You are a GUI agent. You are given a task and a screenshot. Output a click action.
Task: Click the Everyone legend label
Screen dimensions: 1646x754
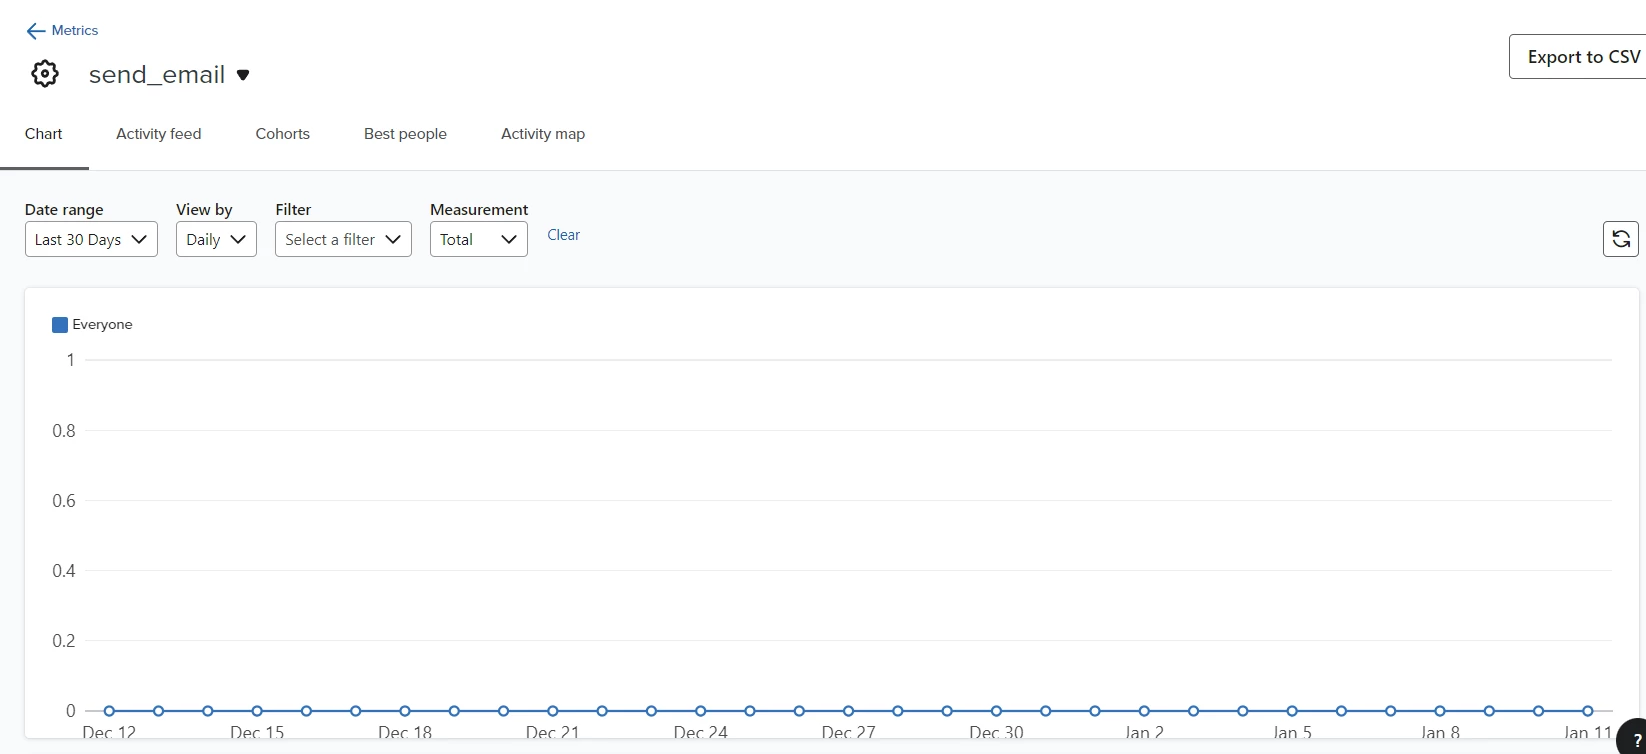click(x=102, y=325)
